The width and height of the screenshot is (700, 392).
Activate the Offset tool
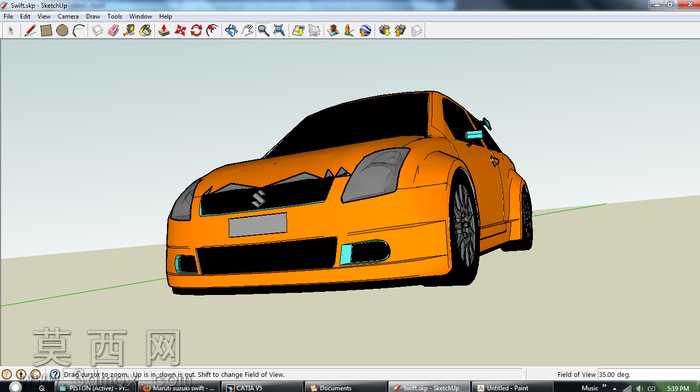pyautogui.click(x=212, y=30)
